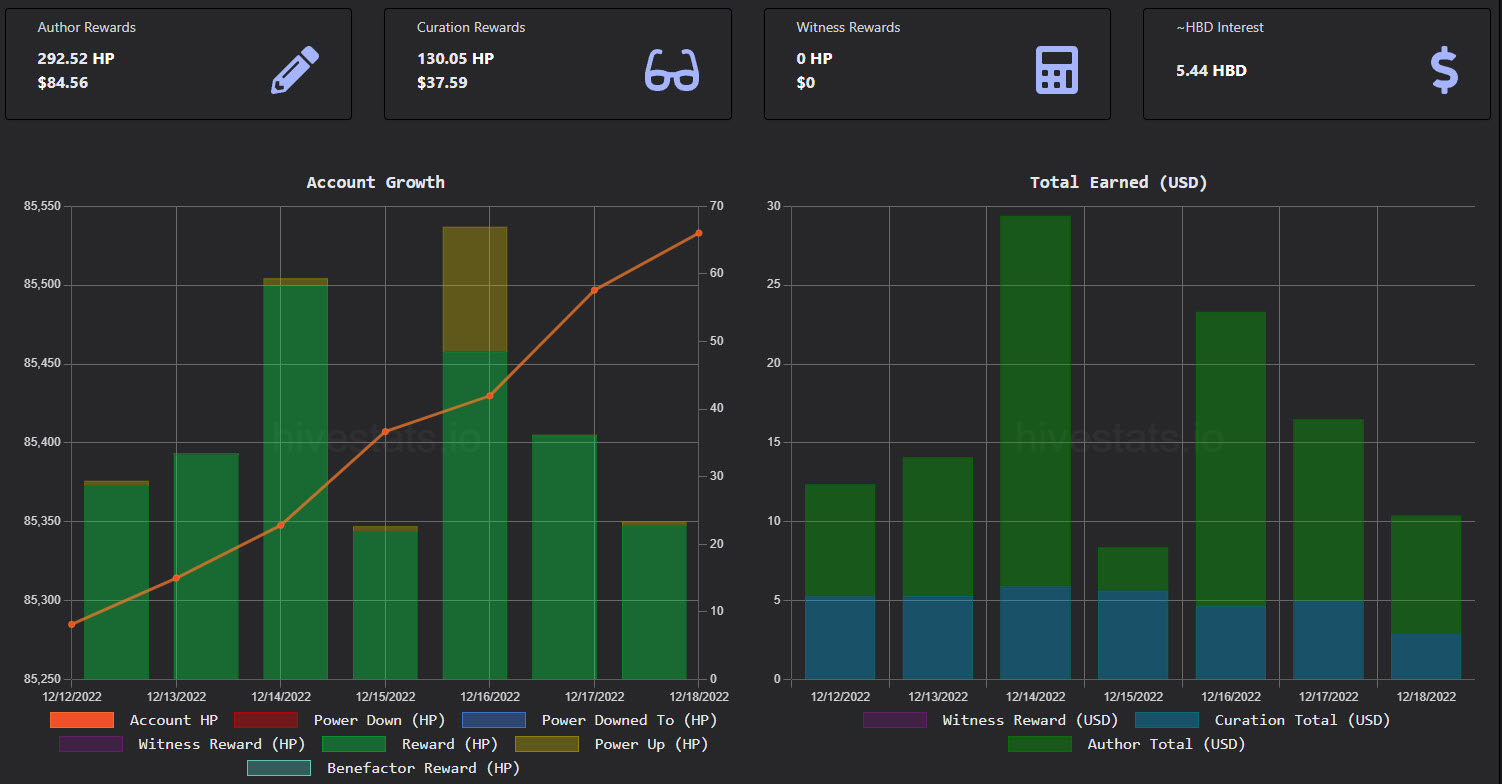Viewport: 1502px width, 784px height.
Task: Click the Author Rewards pencil icon
Action: click(296, 70)
